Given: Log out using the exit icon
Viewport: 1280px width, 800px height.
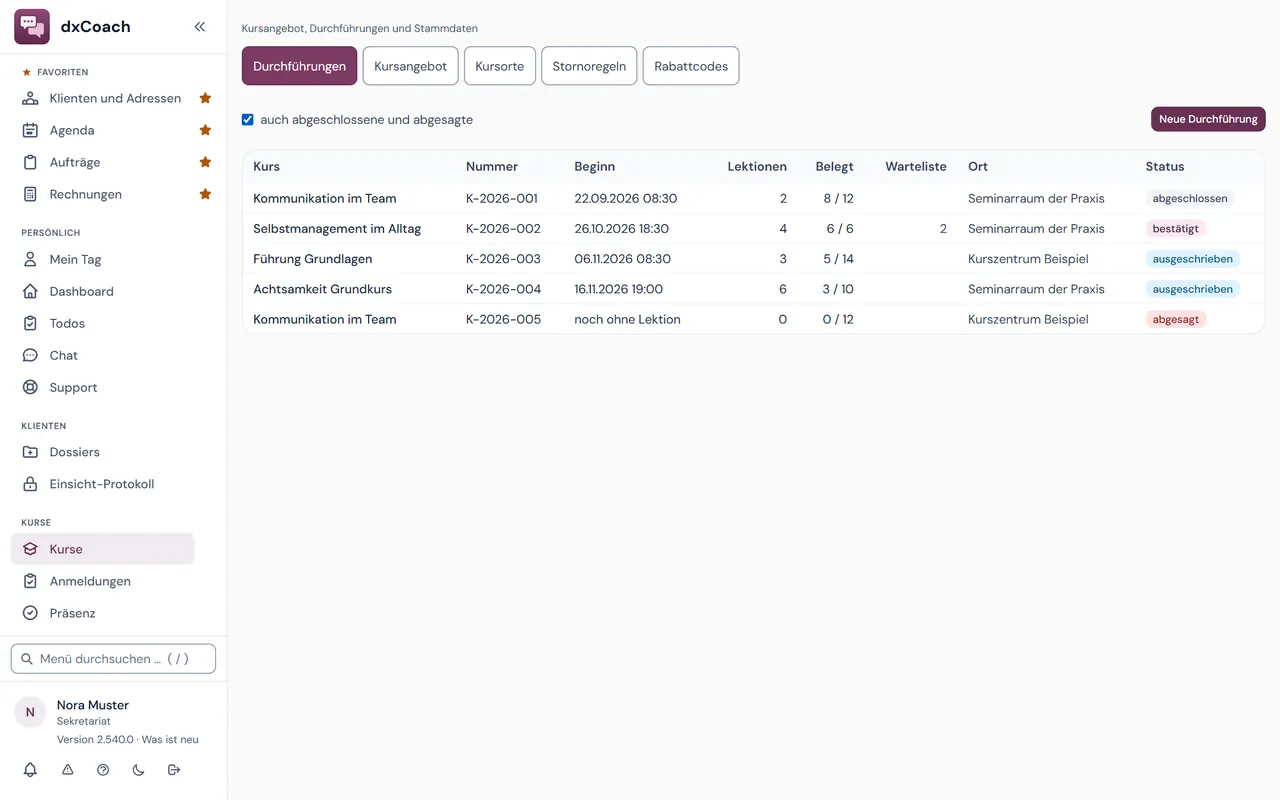Looking at the screenshot, I should [x=174, y=770].
